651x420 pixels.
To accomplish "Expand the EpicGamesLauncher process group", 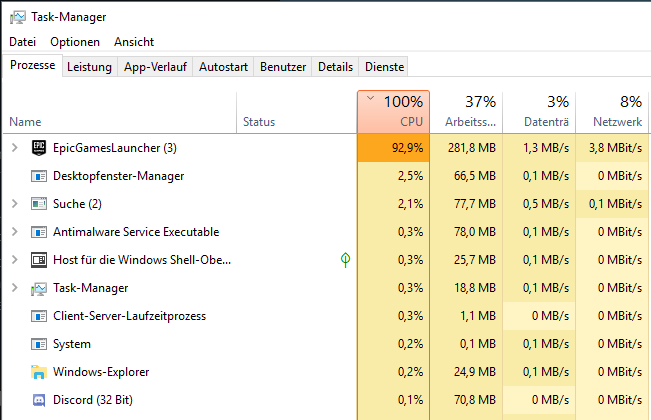I will [14, 148].
